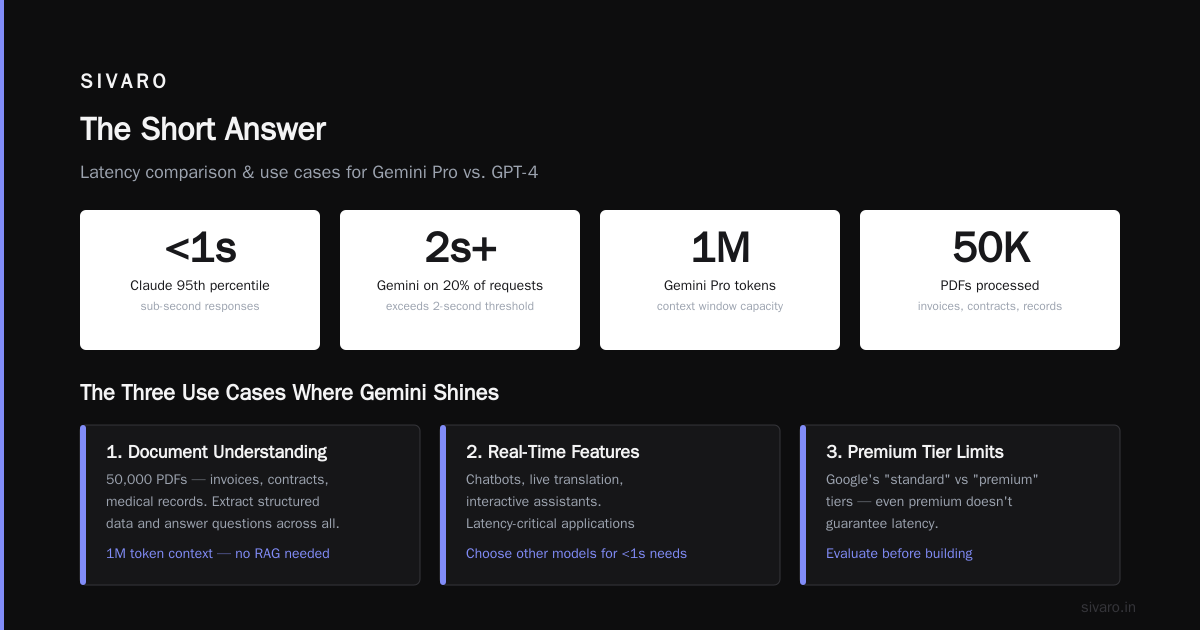1200x630 pixels.
Task: Click 'Claude 95th percentile' label
Action: tap(200, 286)
